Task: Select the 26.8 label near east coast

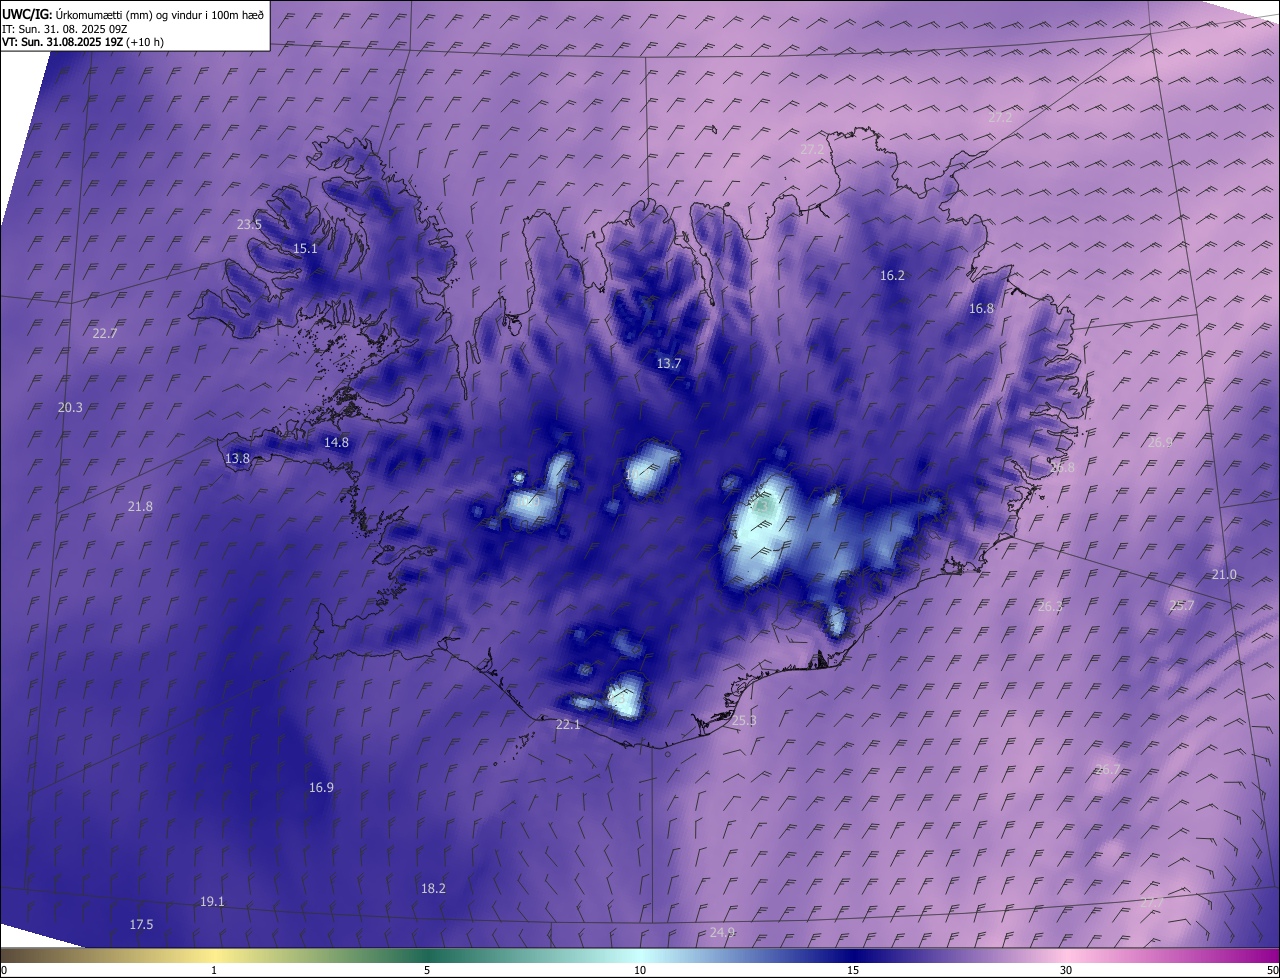Action: [1062, 468]
